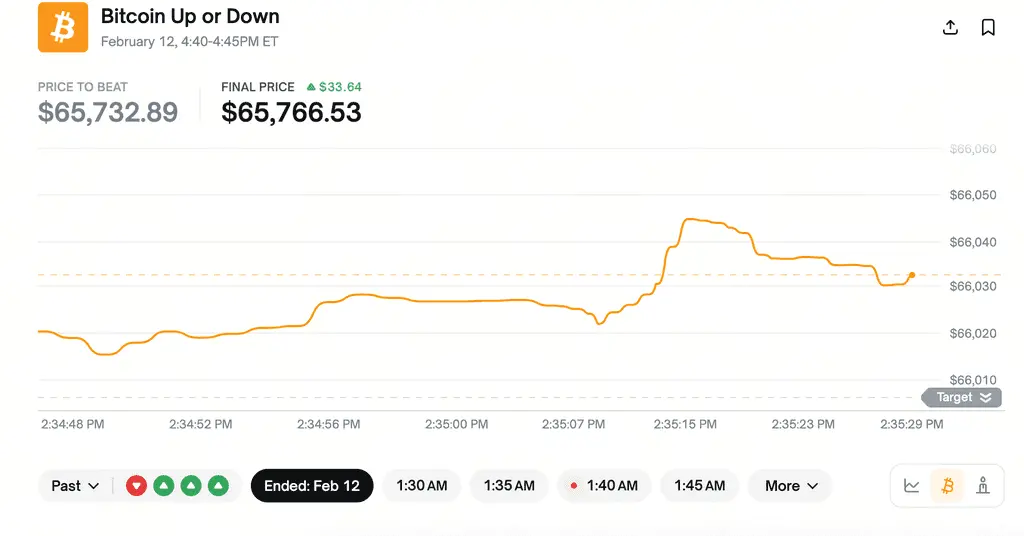Click the $65,766.53 final price

291,112
